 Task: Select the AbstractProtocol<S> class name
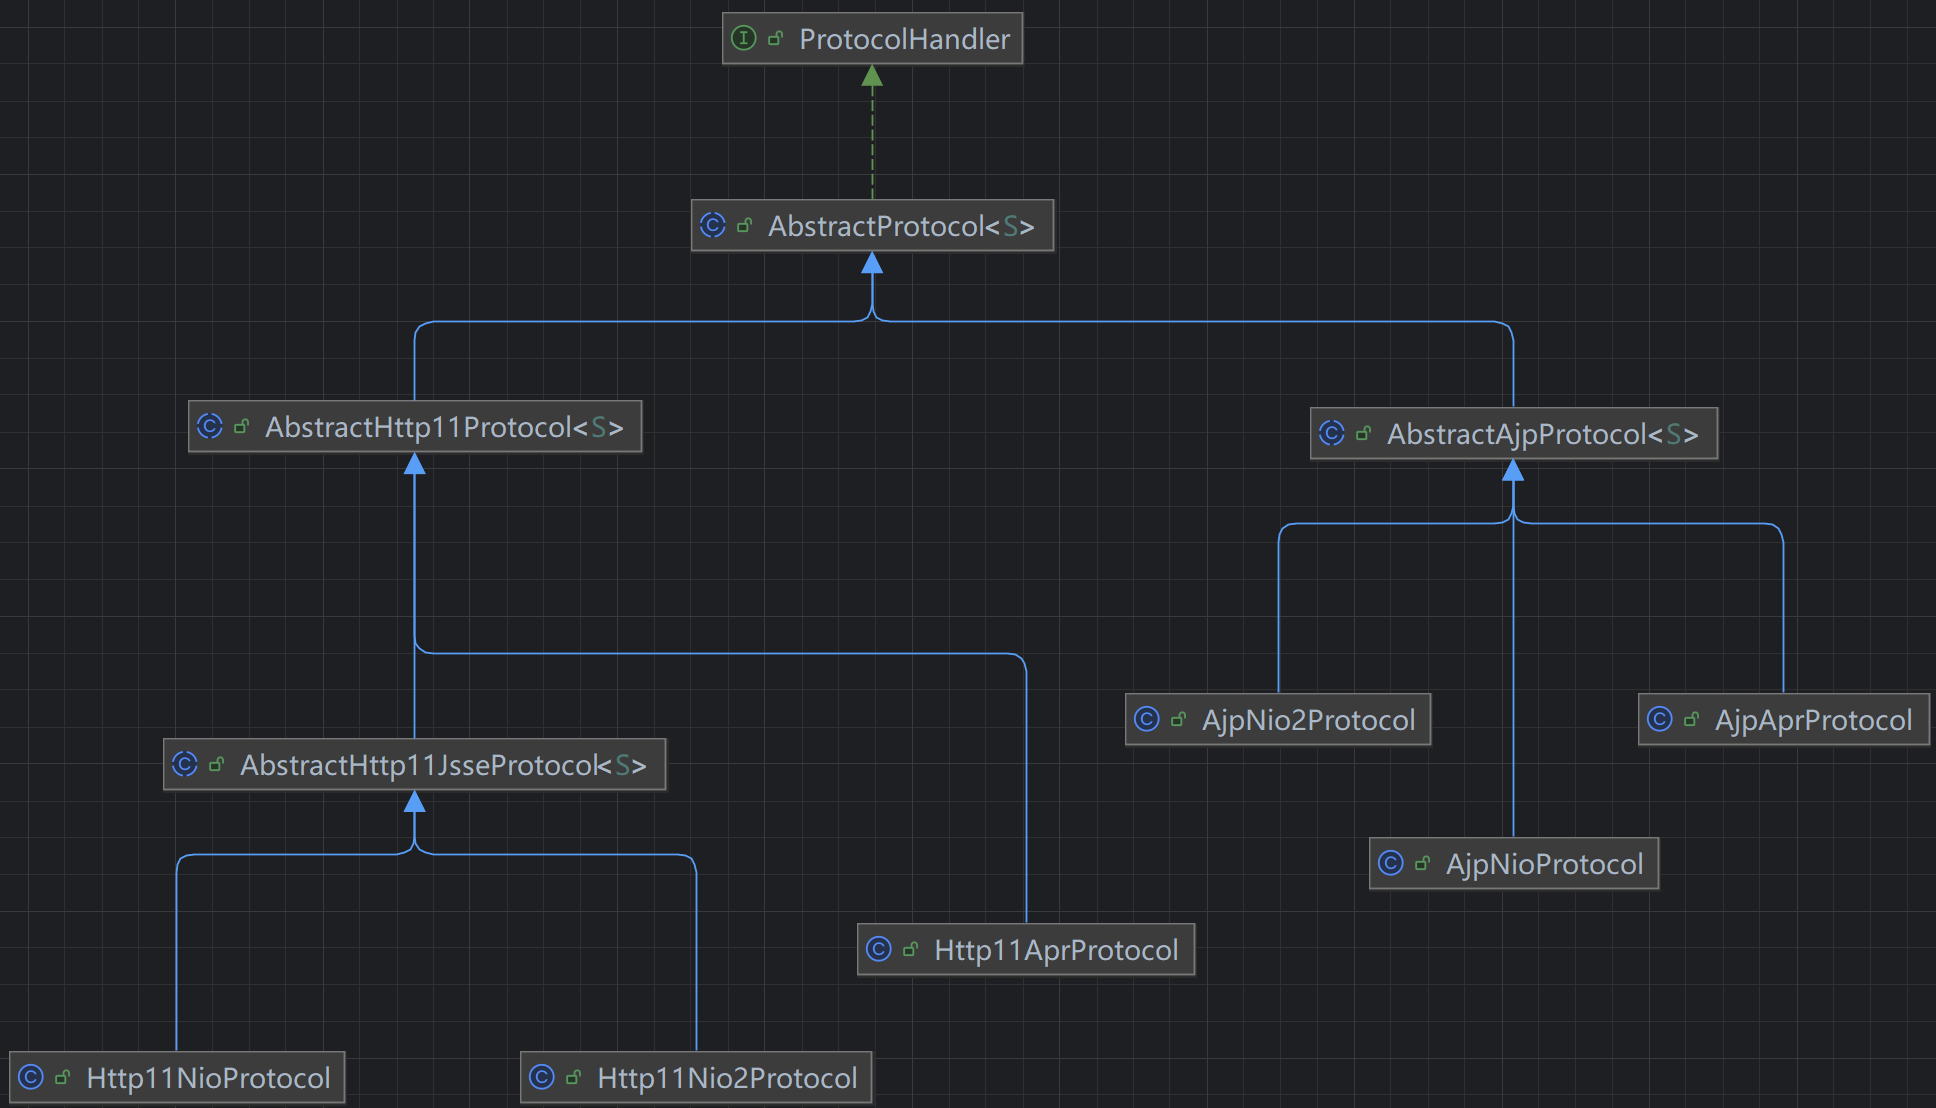pyautogui.click(x=900, y=226)
